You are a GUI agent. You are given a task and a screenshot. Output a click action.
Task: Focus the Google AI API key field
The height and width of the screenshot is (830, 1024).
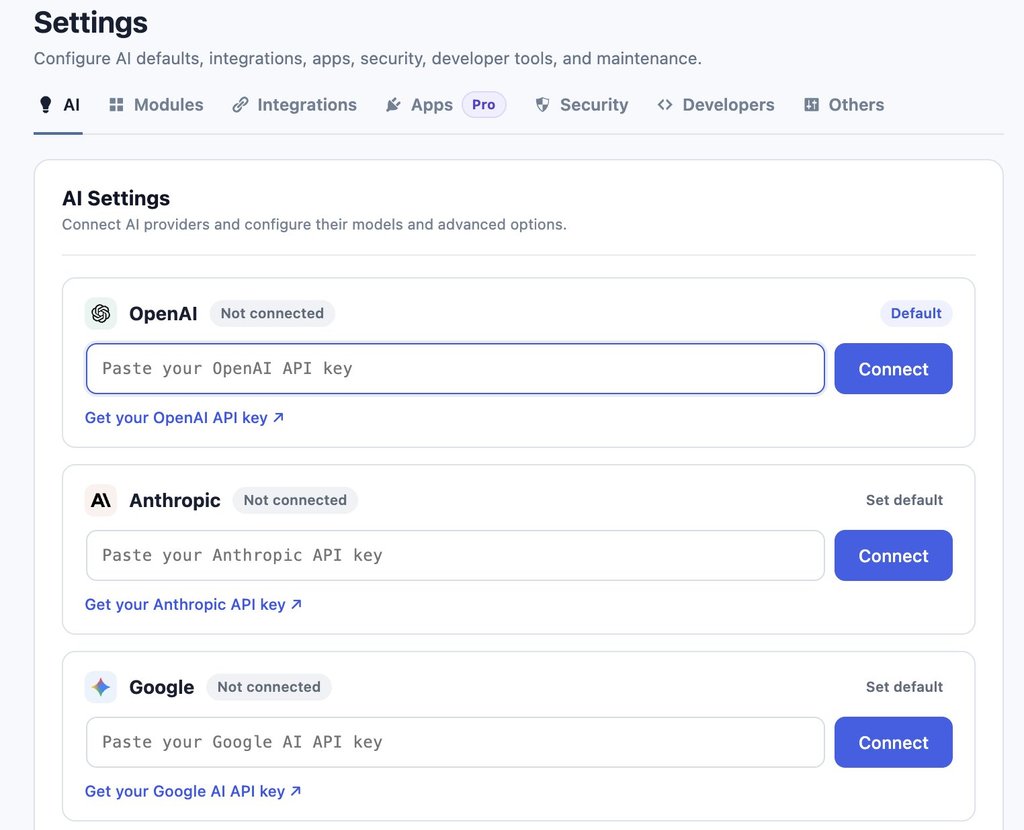pyautogui.click(x=455, y=742)
